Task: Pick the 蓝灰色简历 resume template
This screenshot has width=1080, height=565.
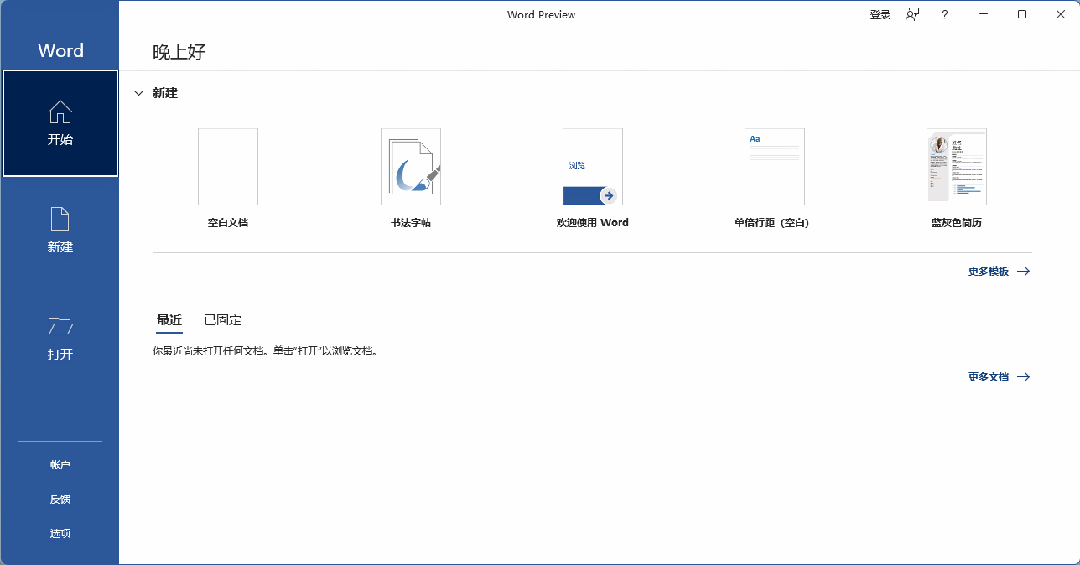Action: 957,178
